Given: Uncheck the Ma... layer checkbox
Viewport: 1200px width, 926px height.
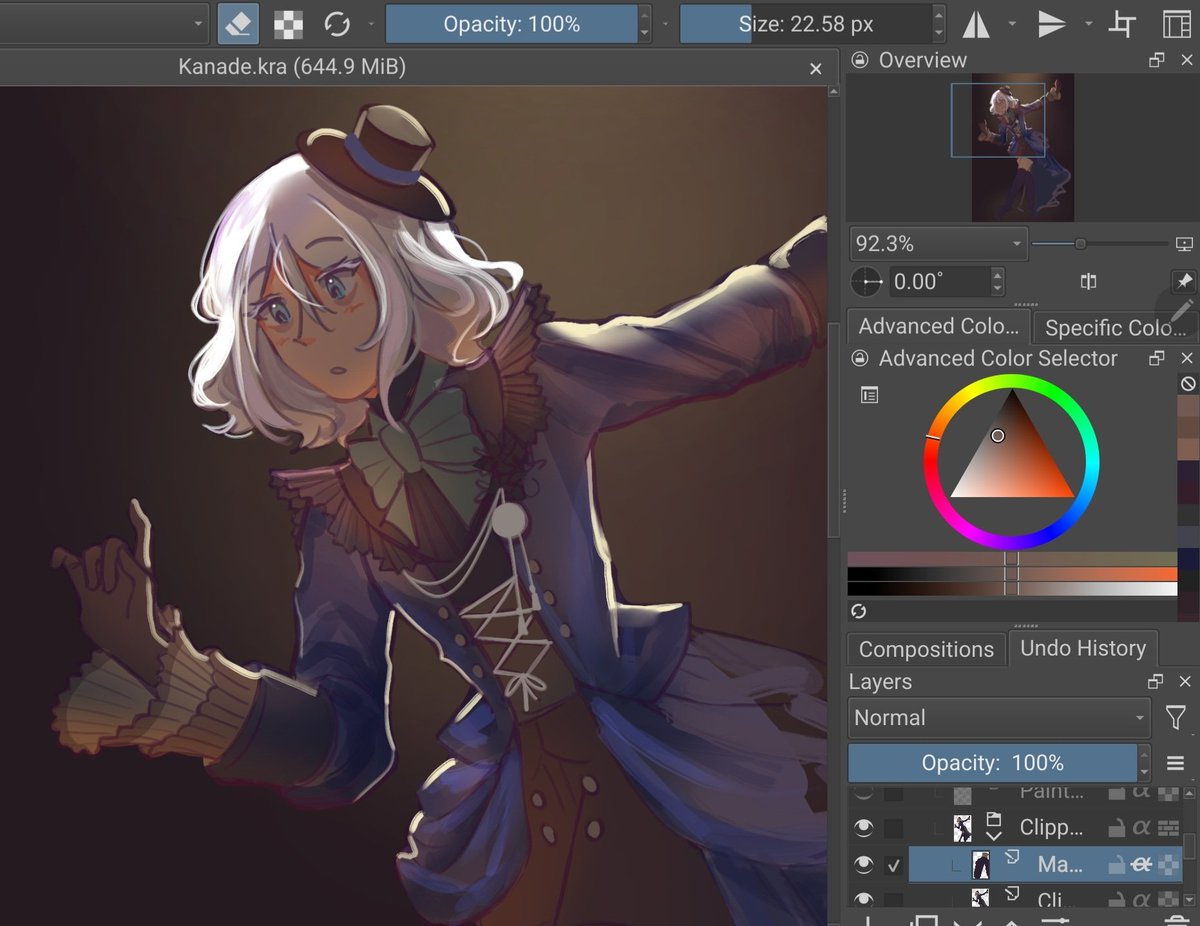Looking at the screenshot, I should pyautogui.click(x=894, y=866).
